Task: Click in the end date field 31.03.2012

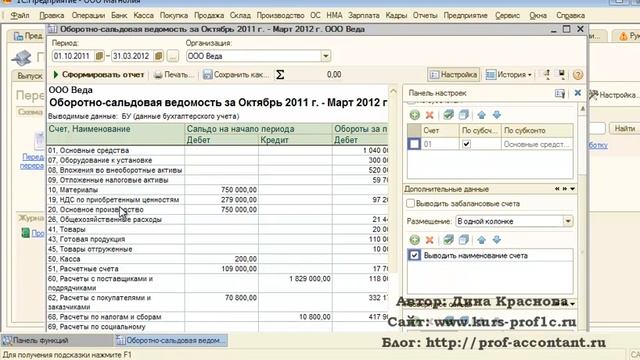Action: click(x=132, y=56)
